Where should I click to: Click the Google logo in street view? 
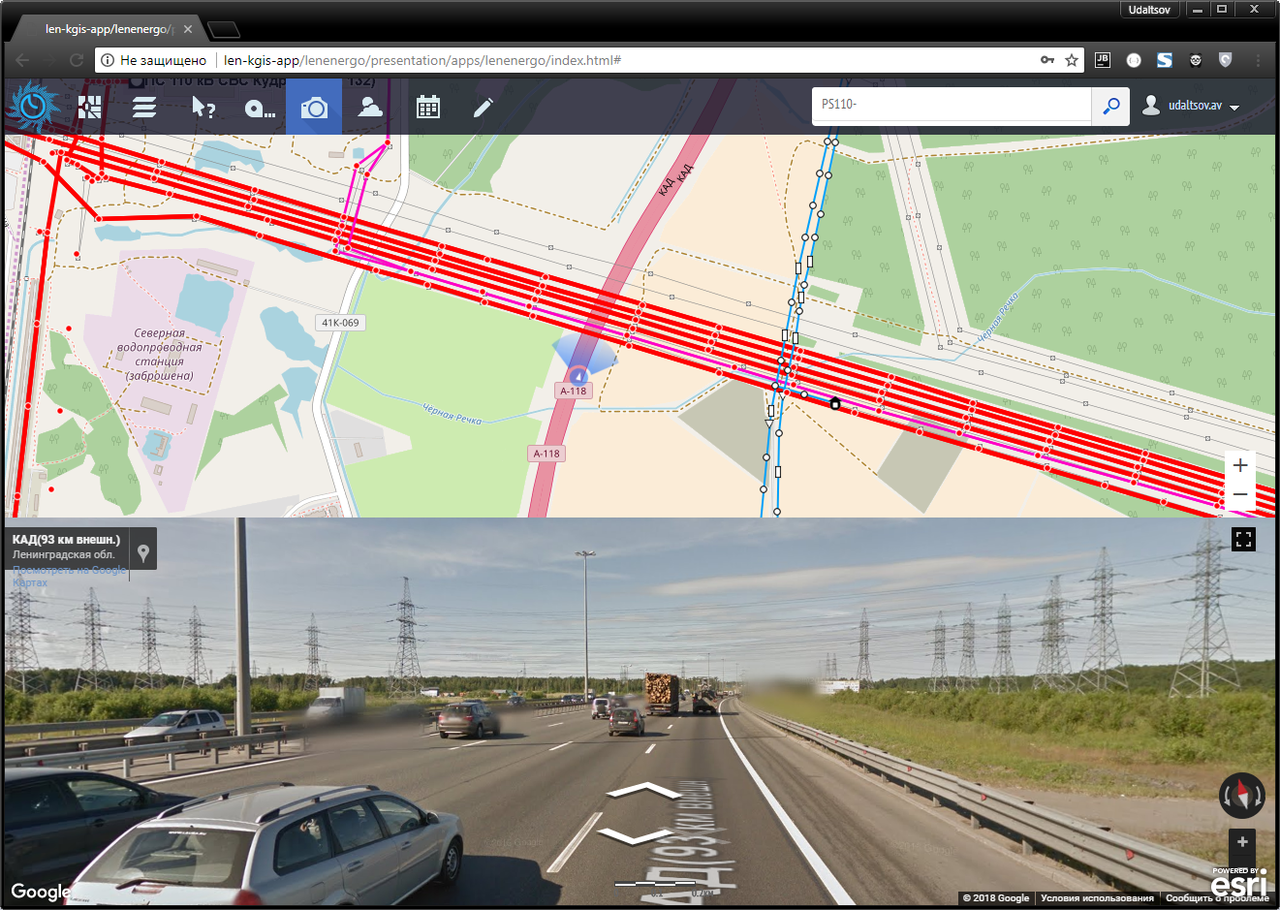41,892
